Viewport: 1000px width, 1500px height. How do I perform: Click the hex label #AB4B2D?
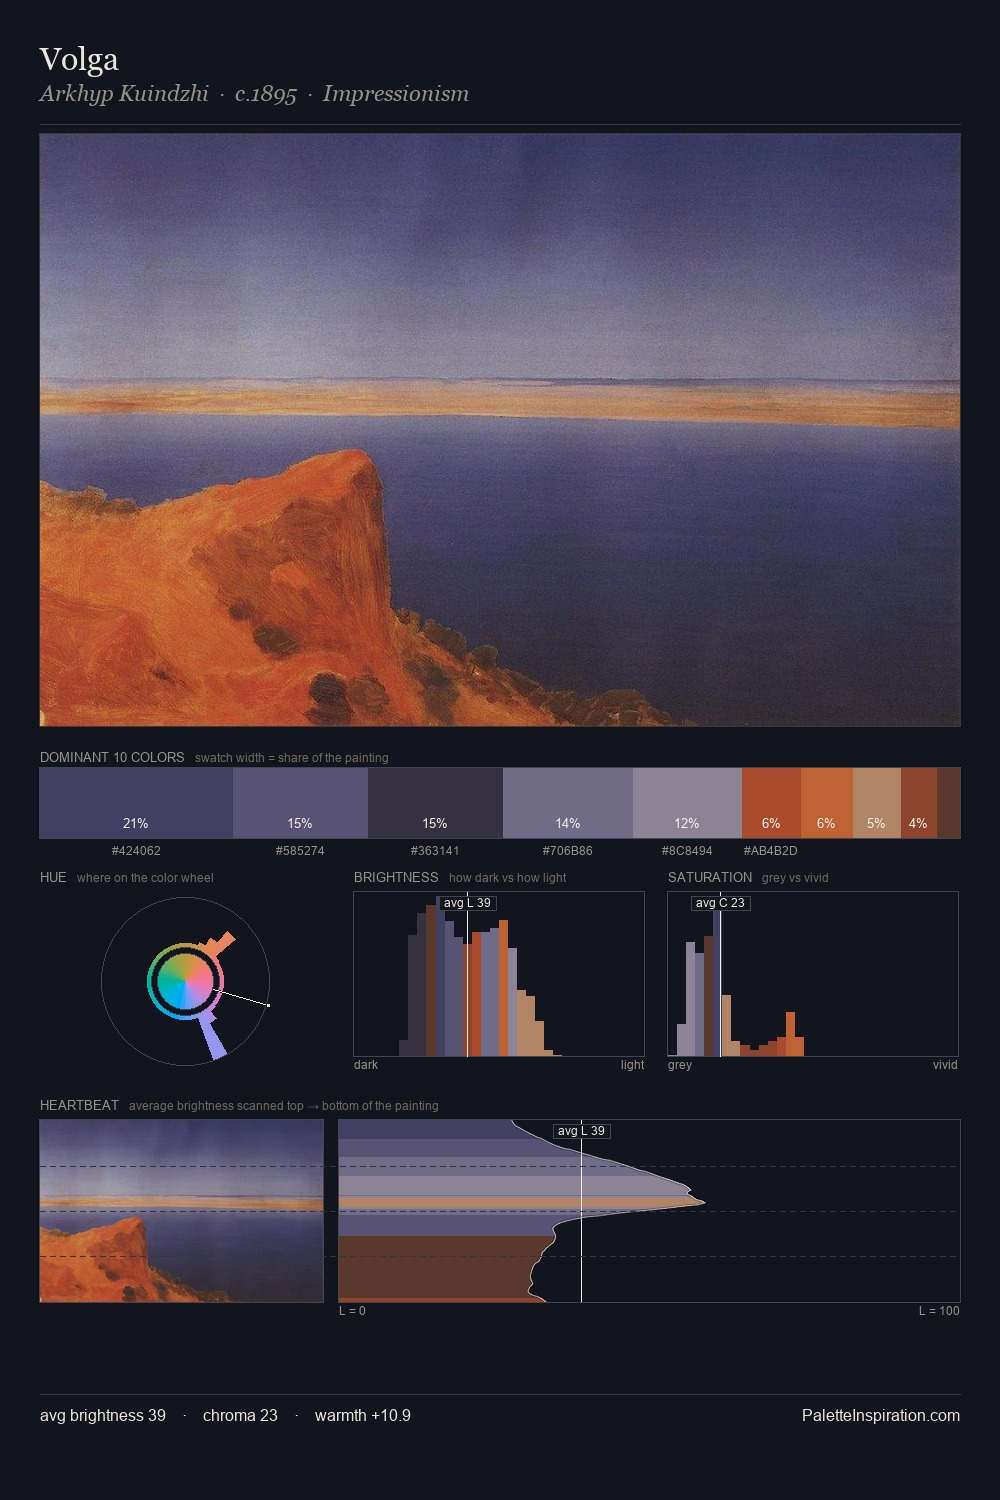pyautogui.click(x=771, y=851)
